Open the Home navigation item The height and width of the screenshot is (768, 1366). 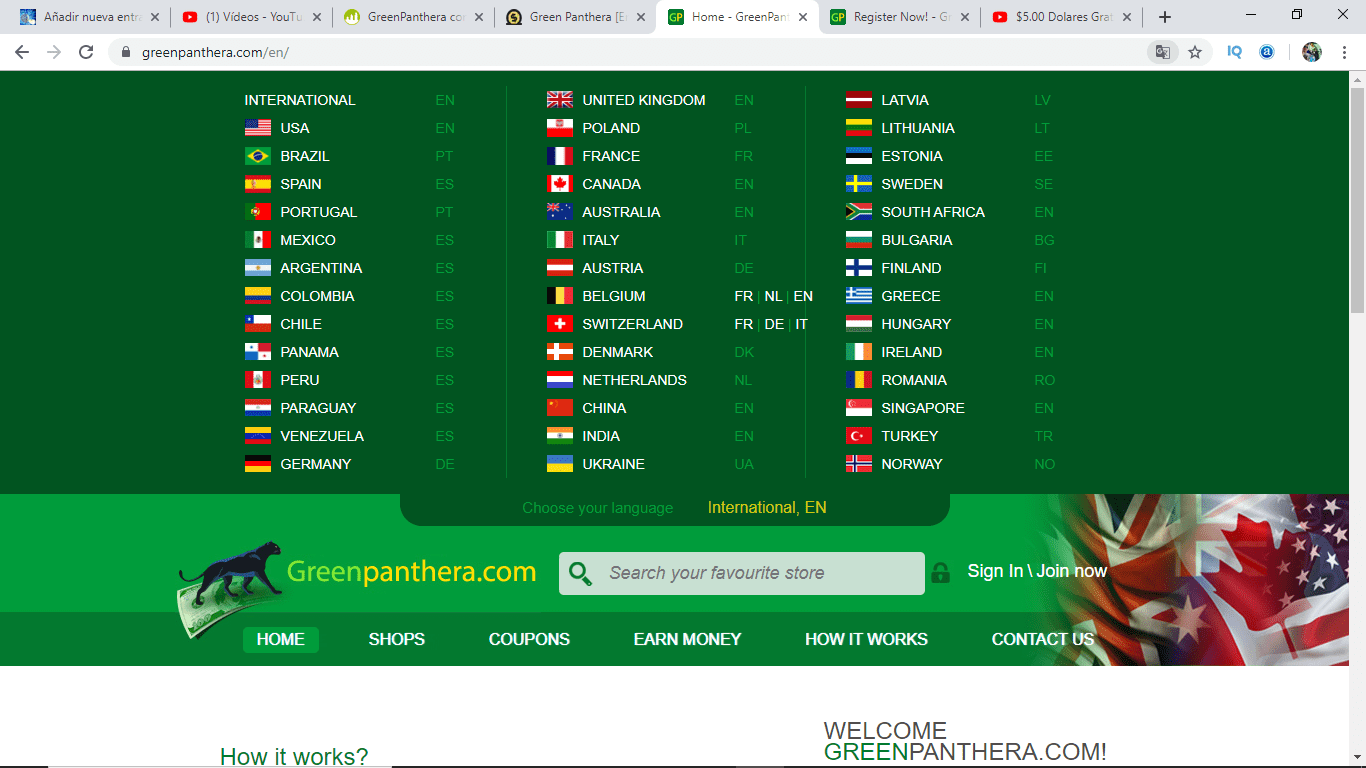pyautogui.click(x=281, y=640)
